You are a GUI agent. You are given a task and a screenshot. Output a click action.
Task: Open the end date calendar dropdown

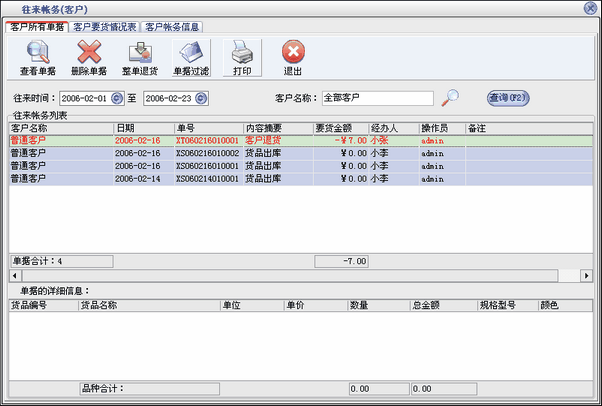[201, 98]
